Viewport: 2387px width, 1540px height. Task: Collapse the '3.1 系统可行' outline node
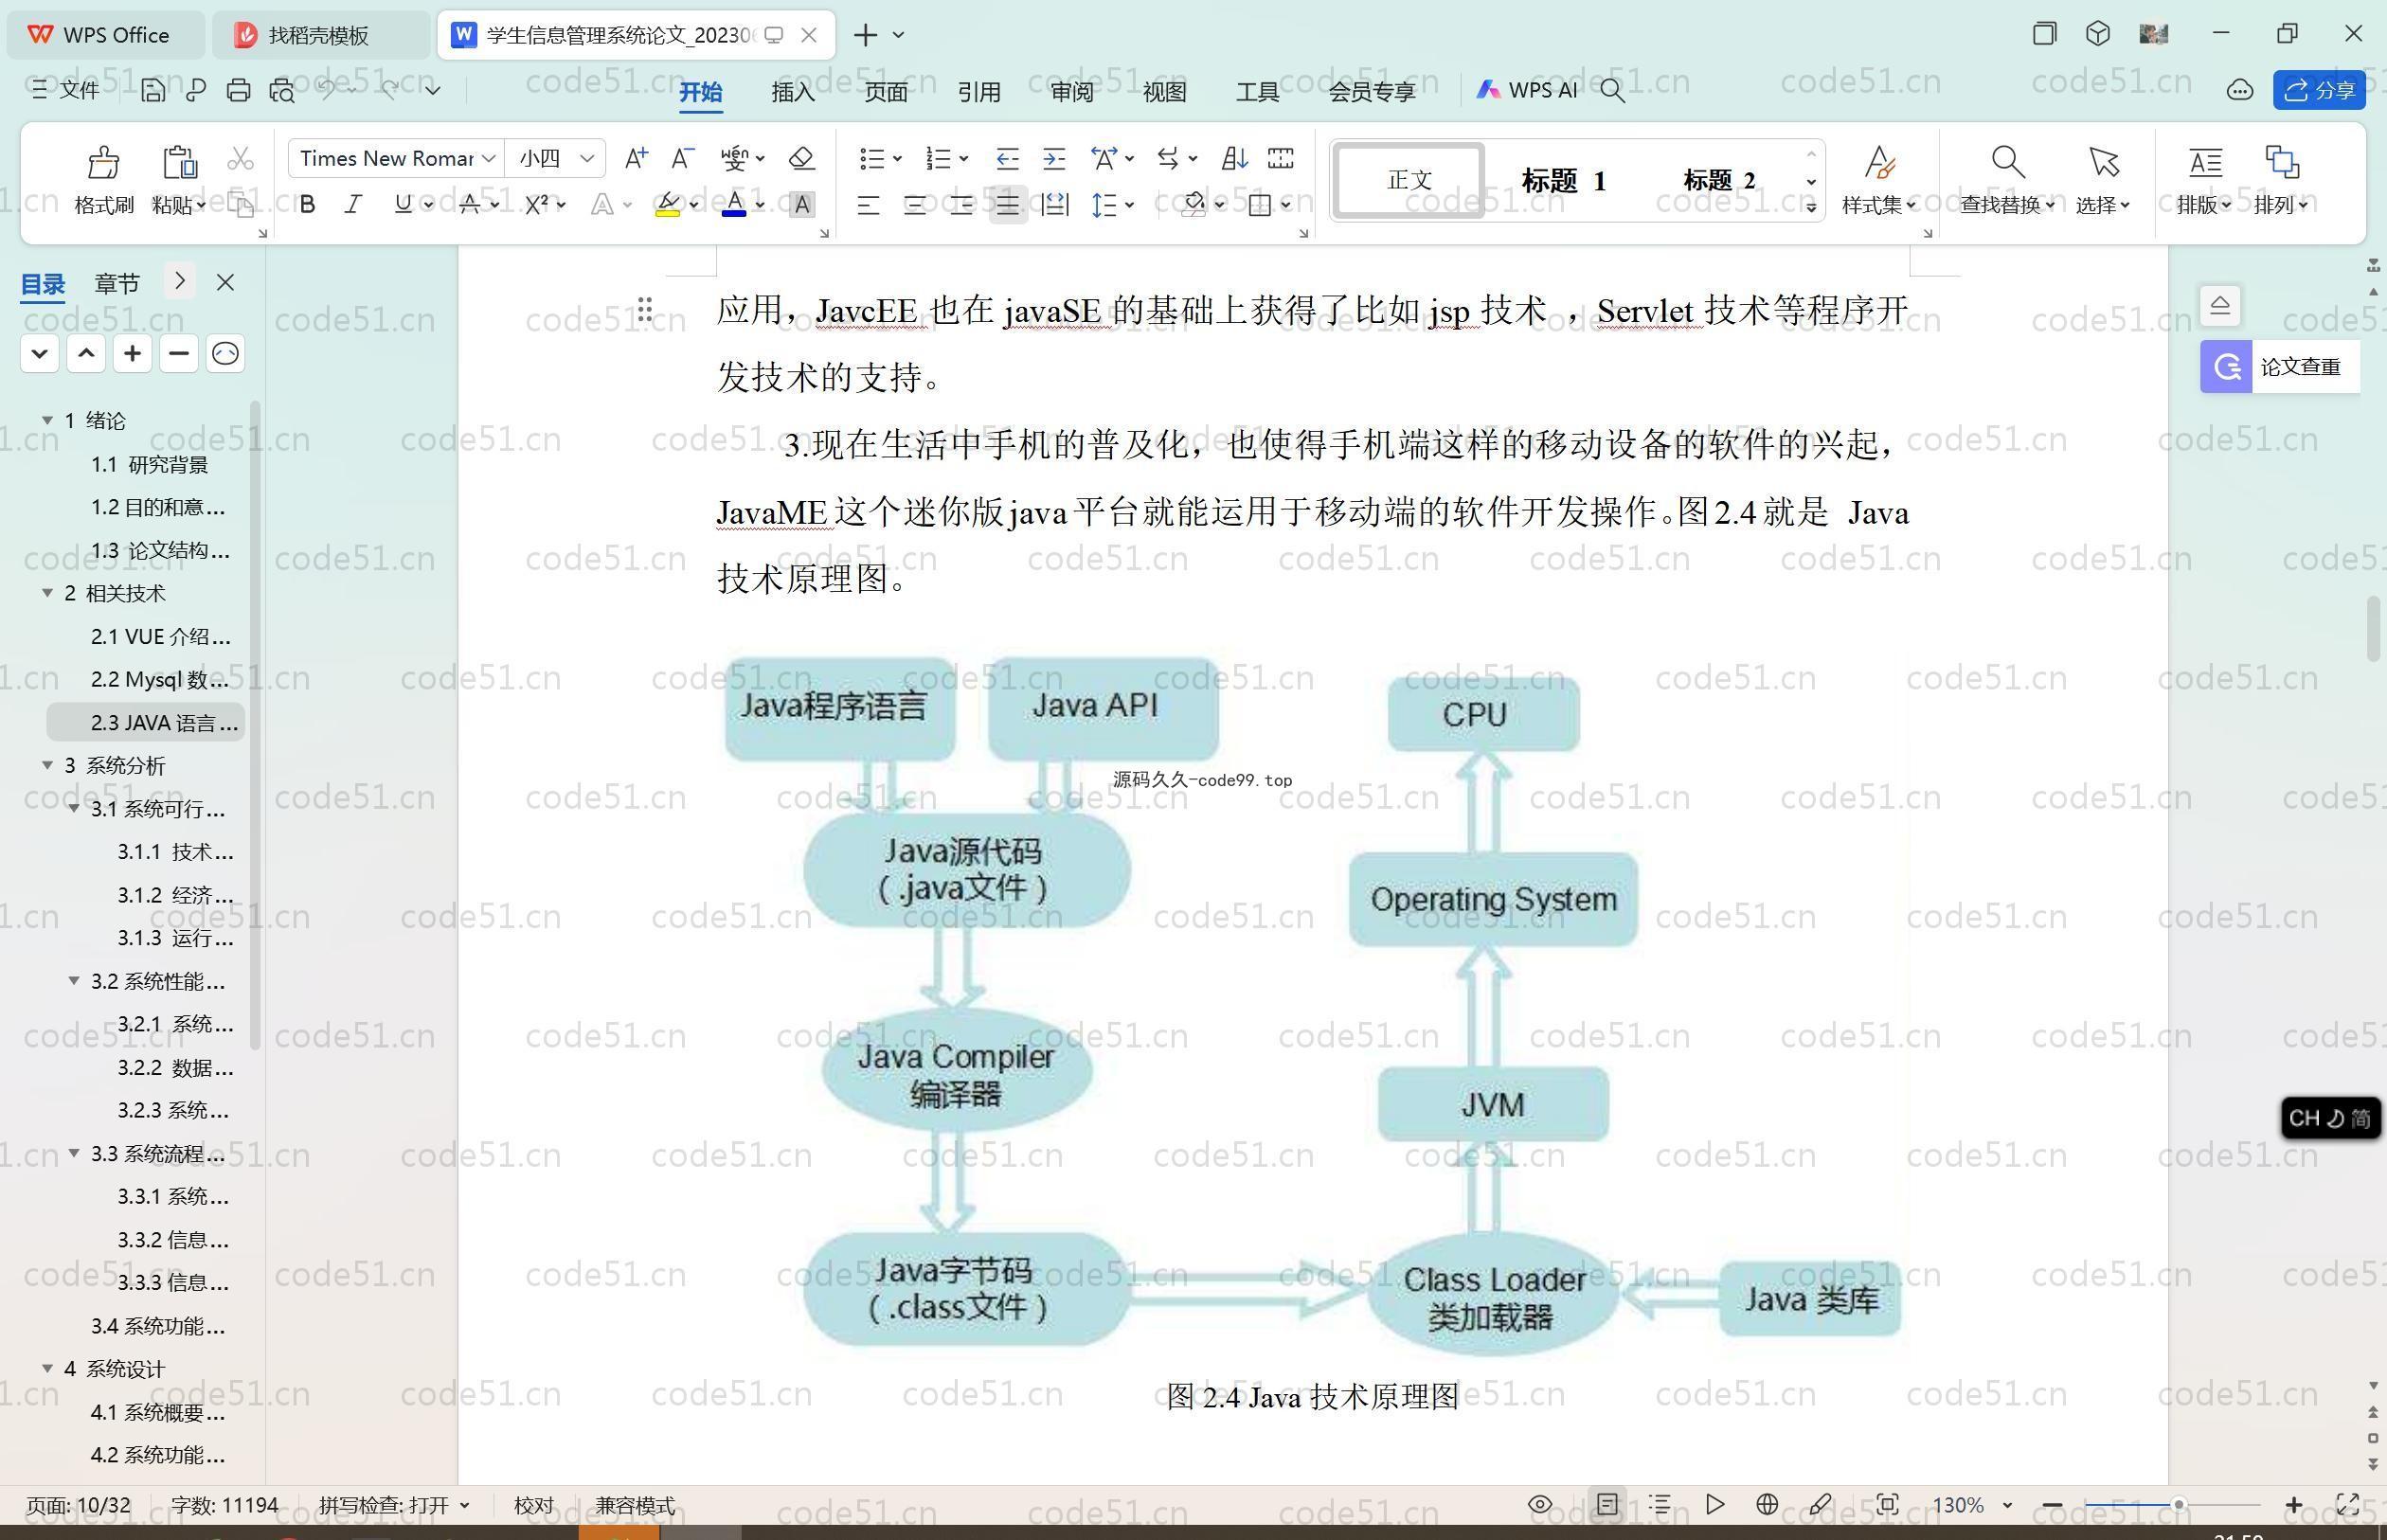(x=73, y=808)
